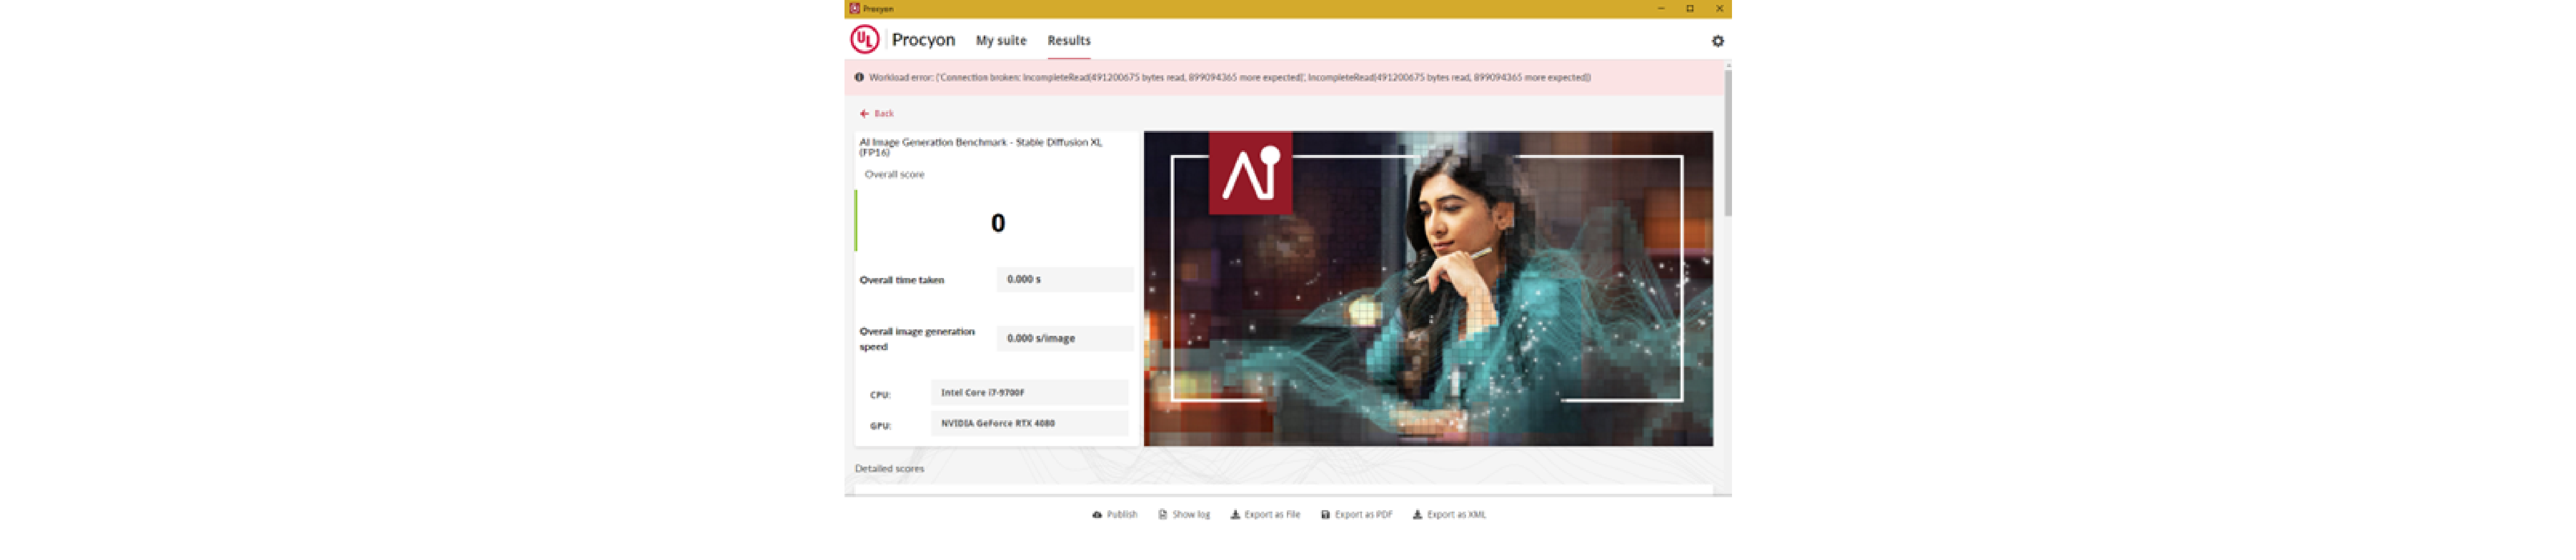Click the AI benchmark artwork image
Viewport: 2576px width, 560px height.
coord(1428,289)
